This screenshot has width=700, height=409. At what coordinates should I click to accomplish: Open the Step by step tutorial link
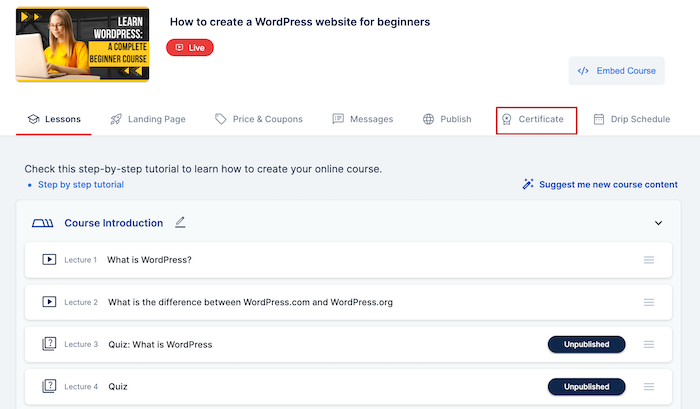(x=81, y=184)
